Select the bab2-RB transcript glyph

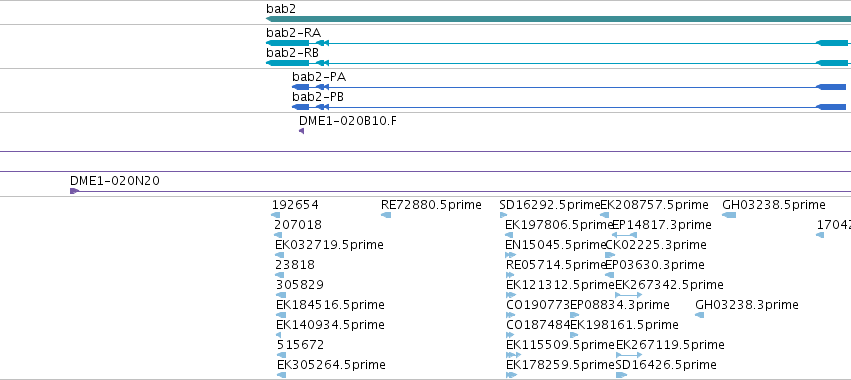[x=558, y=63]
